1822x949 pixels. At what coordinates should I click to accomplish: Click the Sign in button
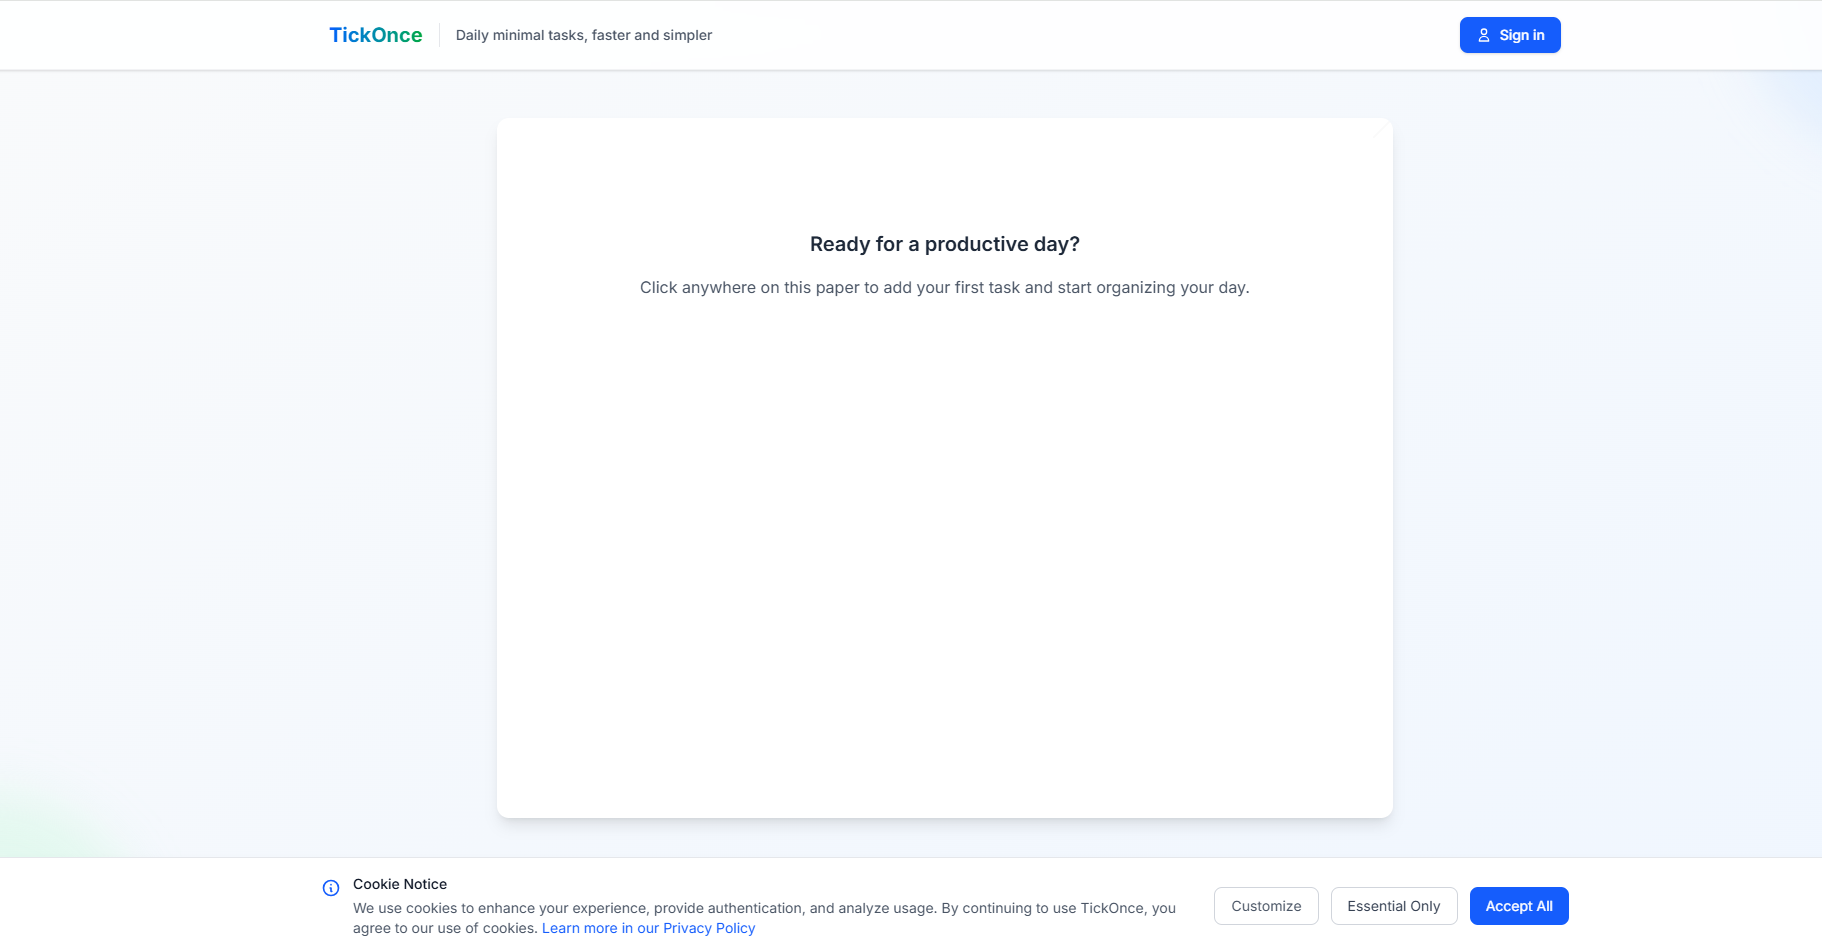click(x=1509, y=34)
